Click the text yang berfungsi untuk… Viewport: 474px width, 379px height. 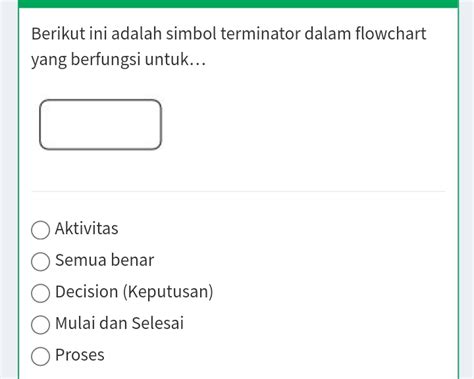coord(118,60)
